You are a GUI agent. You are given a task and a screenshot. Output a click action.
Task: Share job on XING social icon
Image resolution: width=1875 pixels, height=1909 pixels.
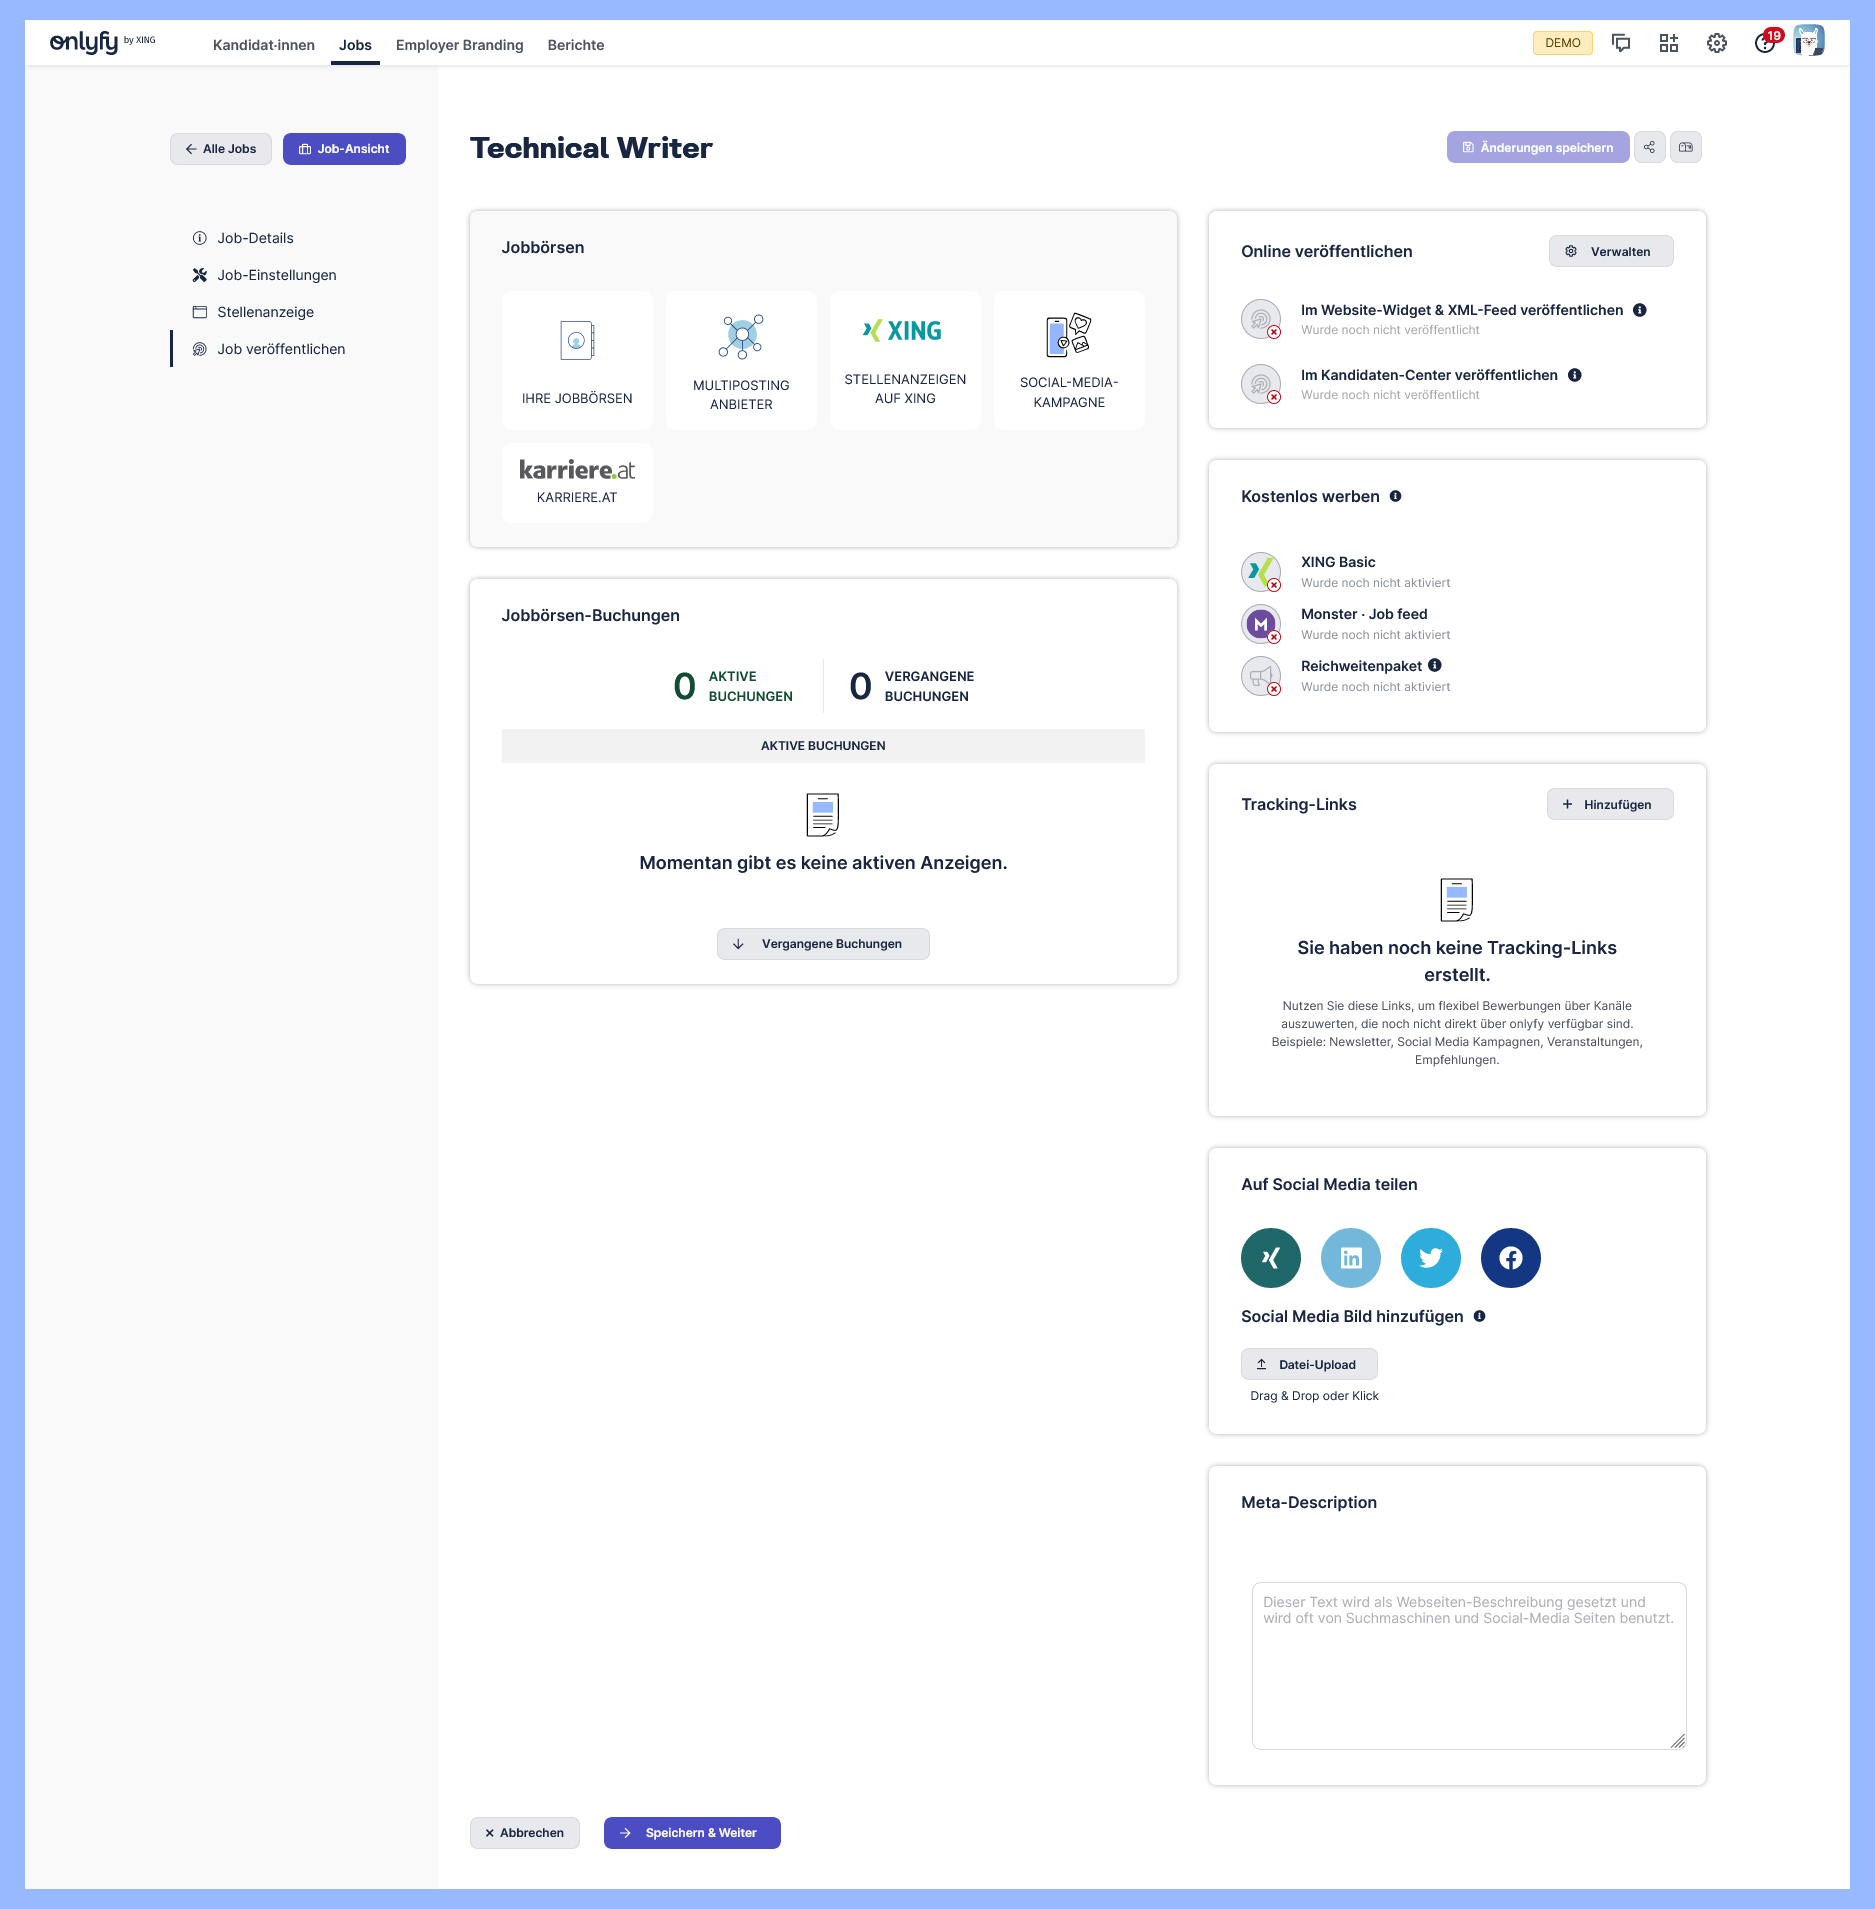(1270, 1257)
